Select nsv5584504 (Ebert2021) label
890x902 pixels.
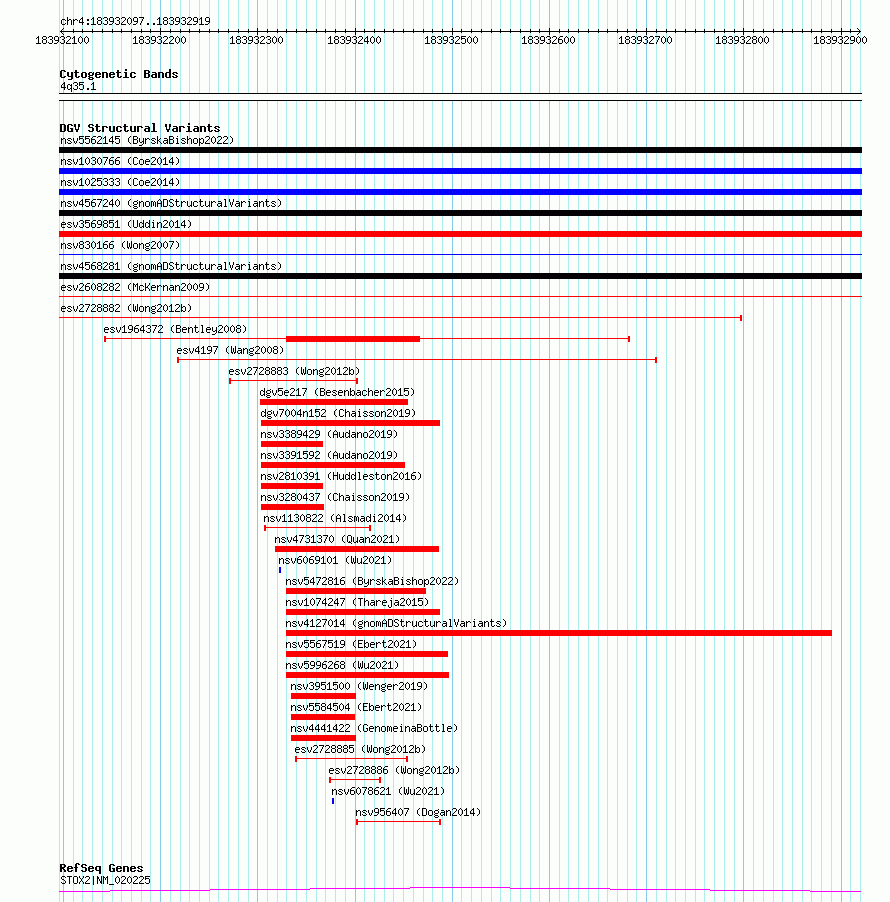click(x=356, y=707)
